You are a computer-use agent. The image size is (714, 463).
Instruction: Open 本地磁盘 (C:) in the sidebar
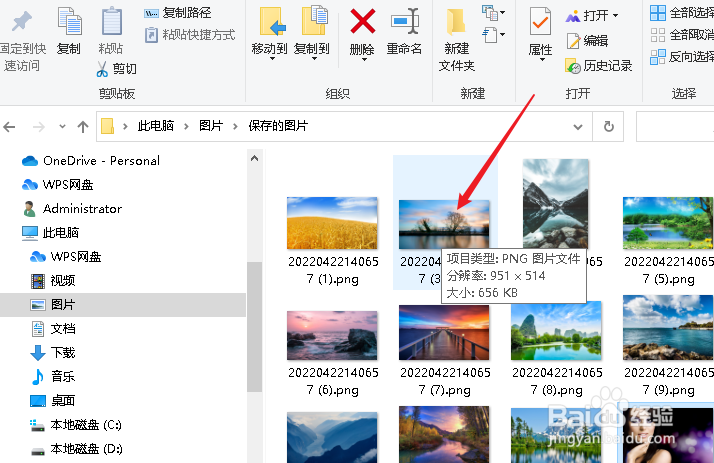[x=76, y=425]
